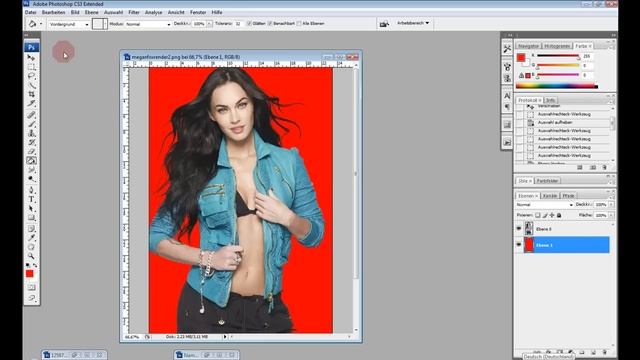Select the Lasso tool
This screenshot has width=640, height=360.
tap(31, 76)
